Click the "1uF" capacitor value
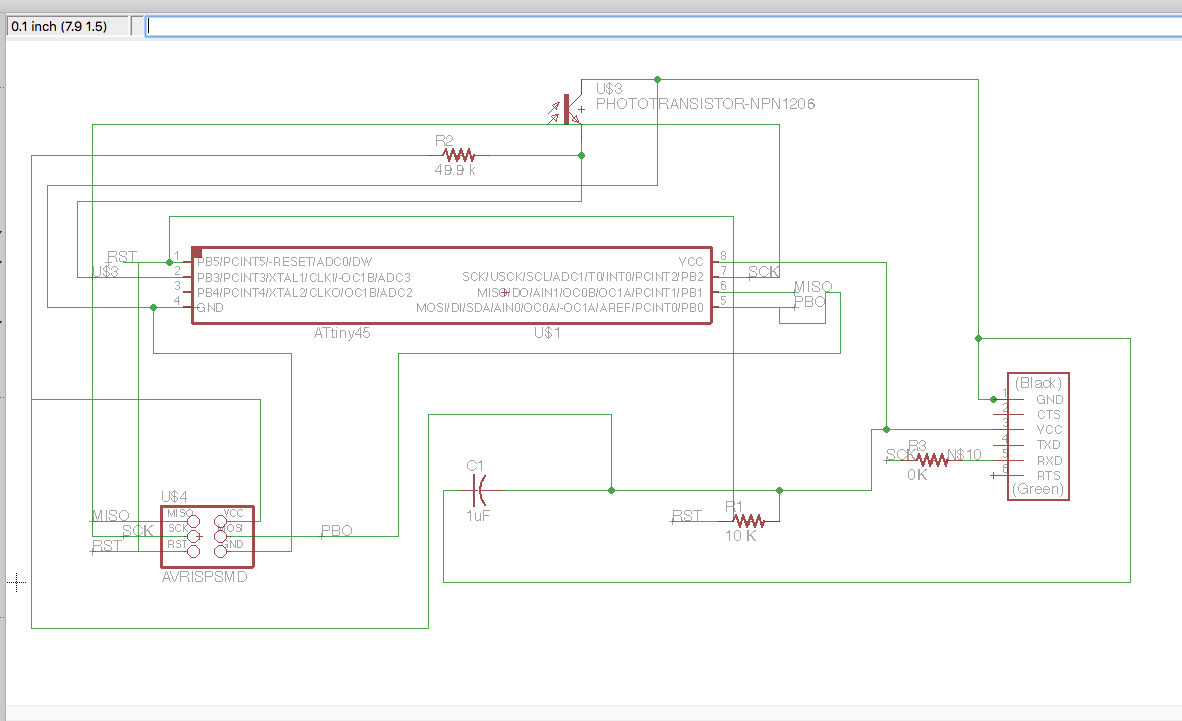 [478, 516]
